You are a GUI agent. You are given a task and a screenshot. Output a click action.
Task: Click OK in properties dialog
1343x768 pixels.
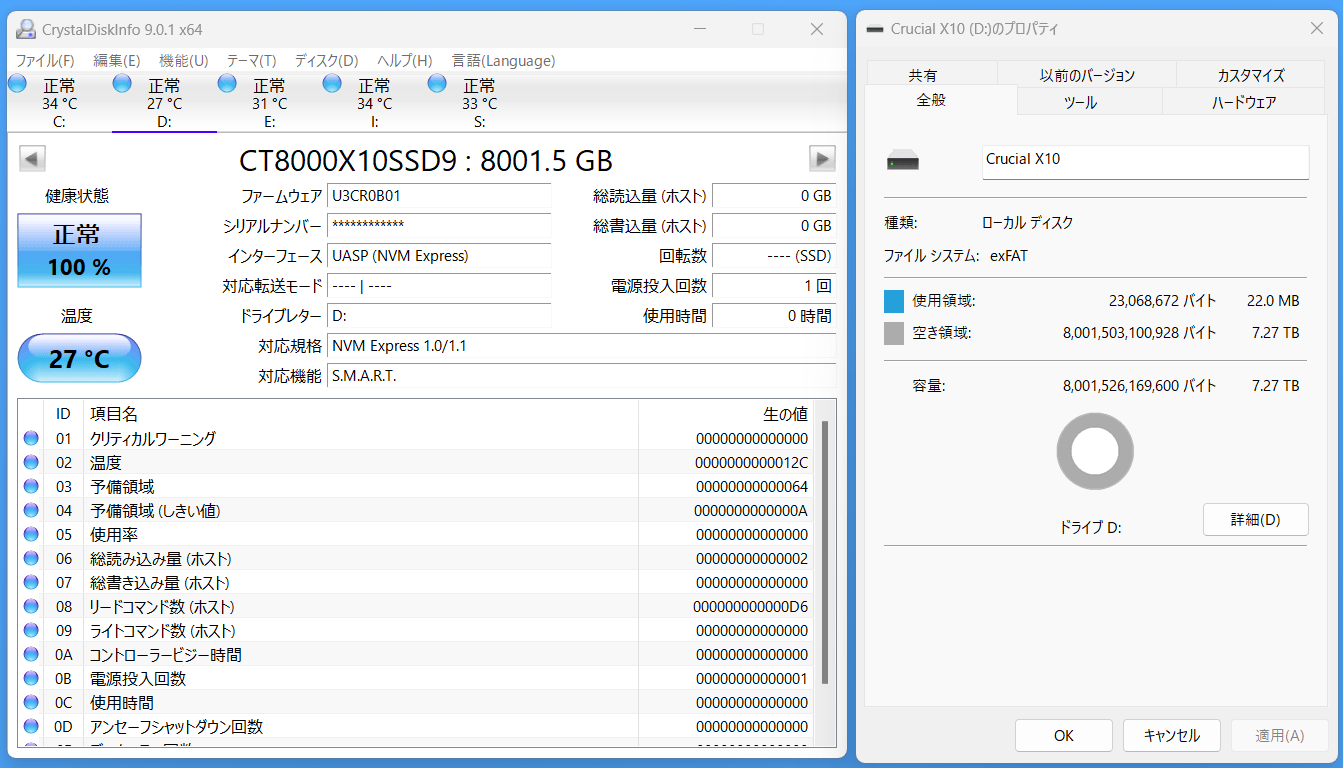point(1063,735)
